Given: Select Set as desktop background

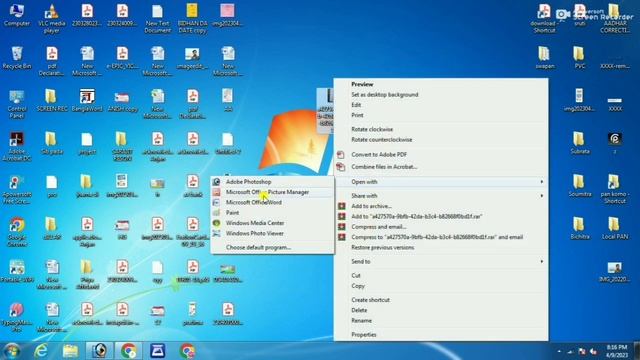Looking at the screenshot, I should (x=384, y=94).
